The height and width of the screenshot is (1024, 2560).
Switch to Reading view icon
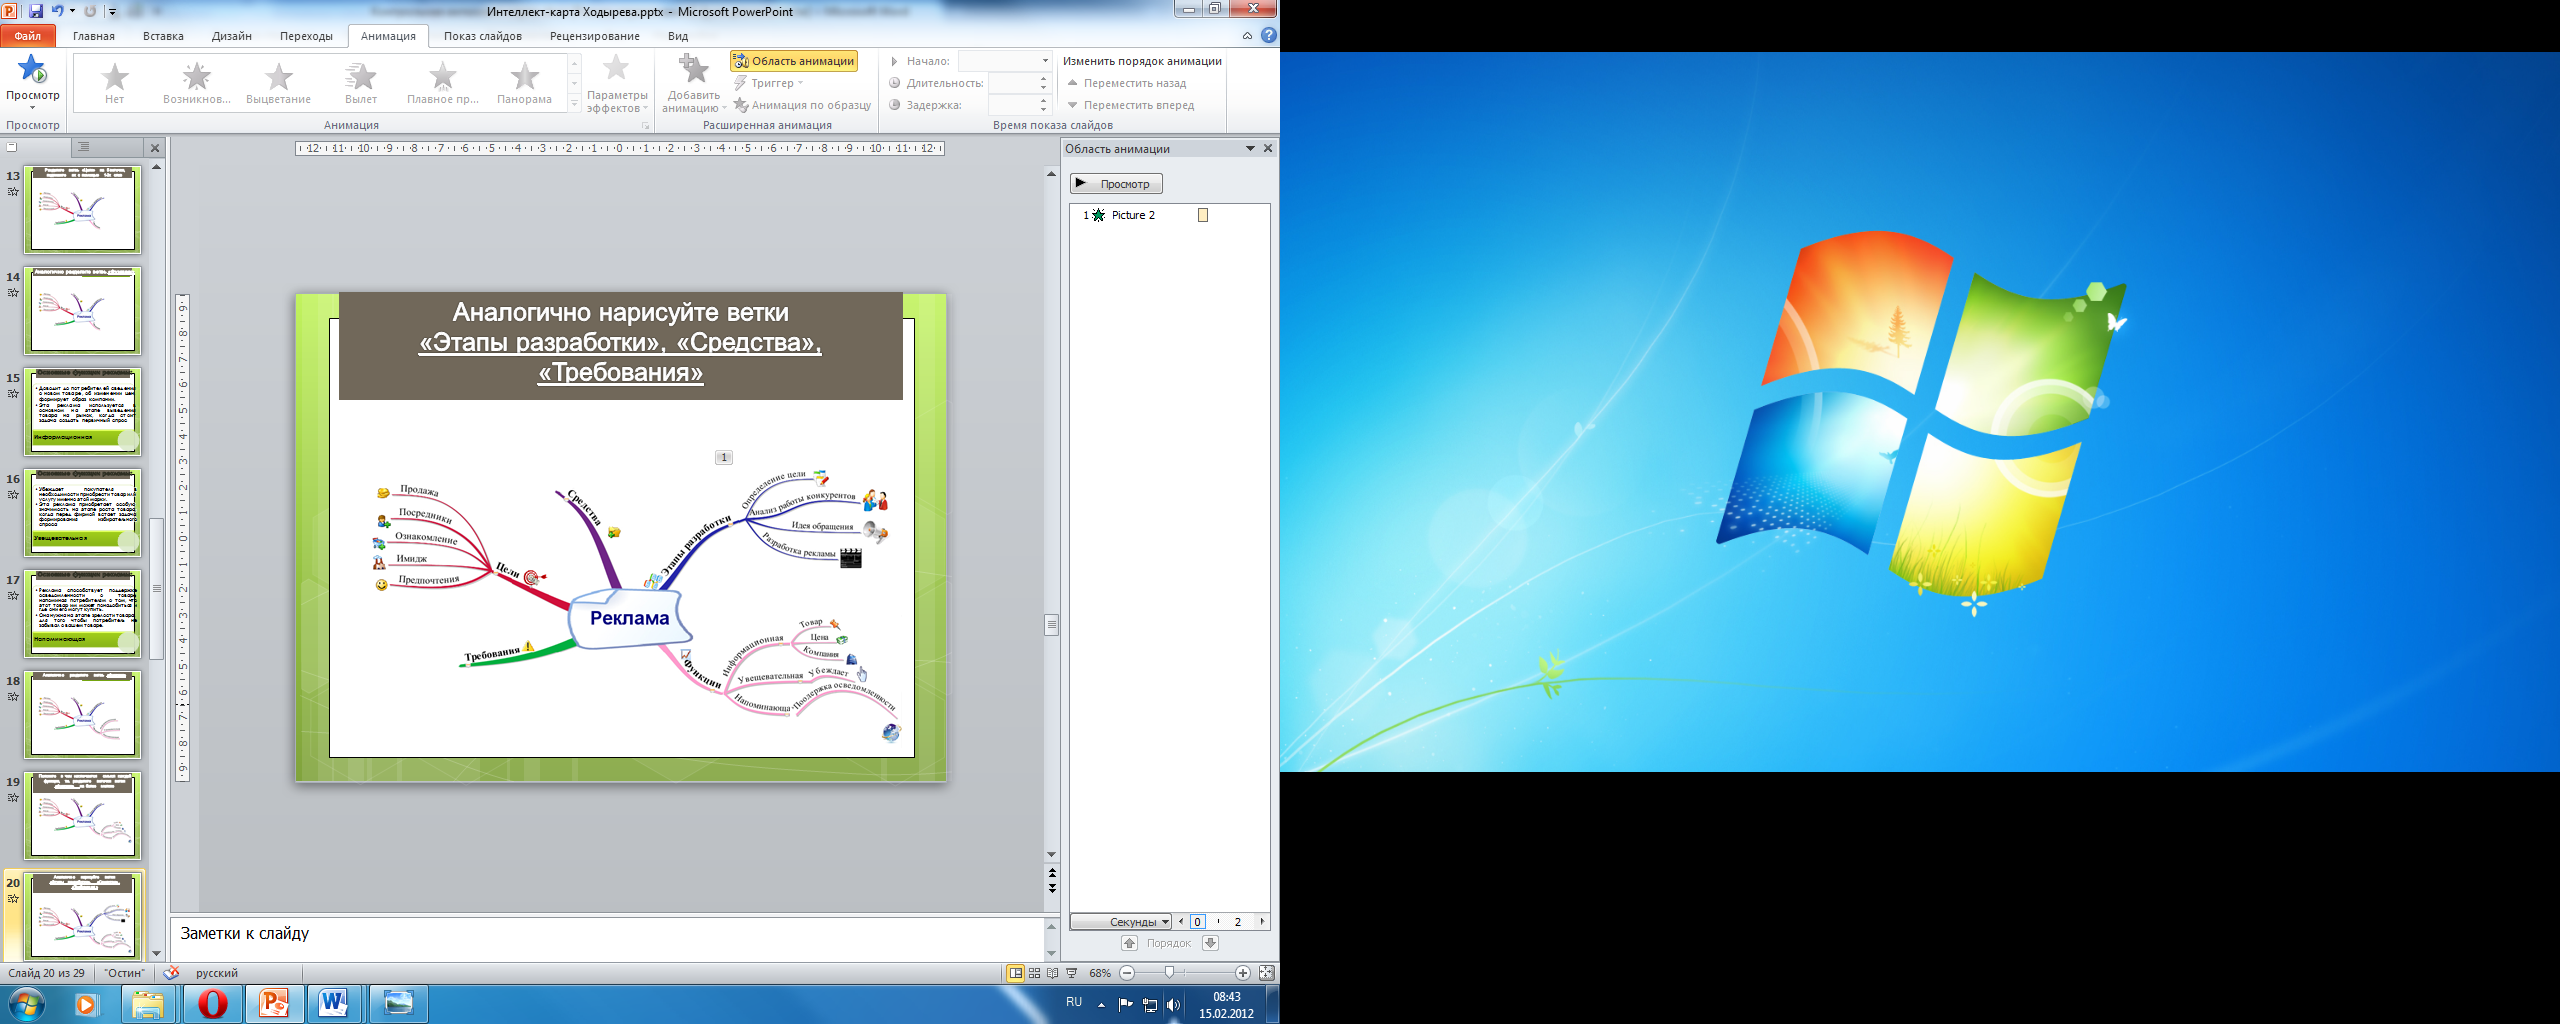tap(1053, 973)
